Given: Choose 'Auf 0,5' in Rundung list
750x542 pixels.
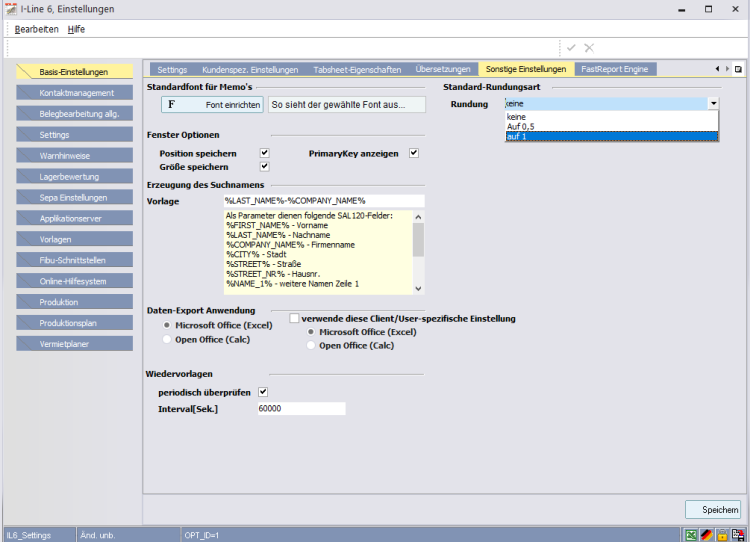Looking at the screenshot, I should pyautogui.click(x=612, y=126).
